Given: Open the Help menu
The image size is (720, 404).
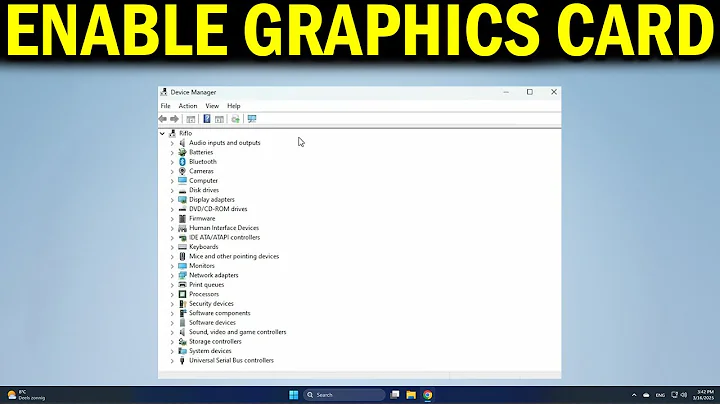Looking at the screenshot, I should pyautogui.click(x=234, y=106).
